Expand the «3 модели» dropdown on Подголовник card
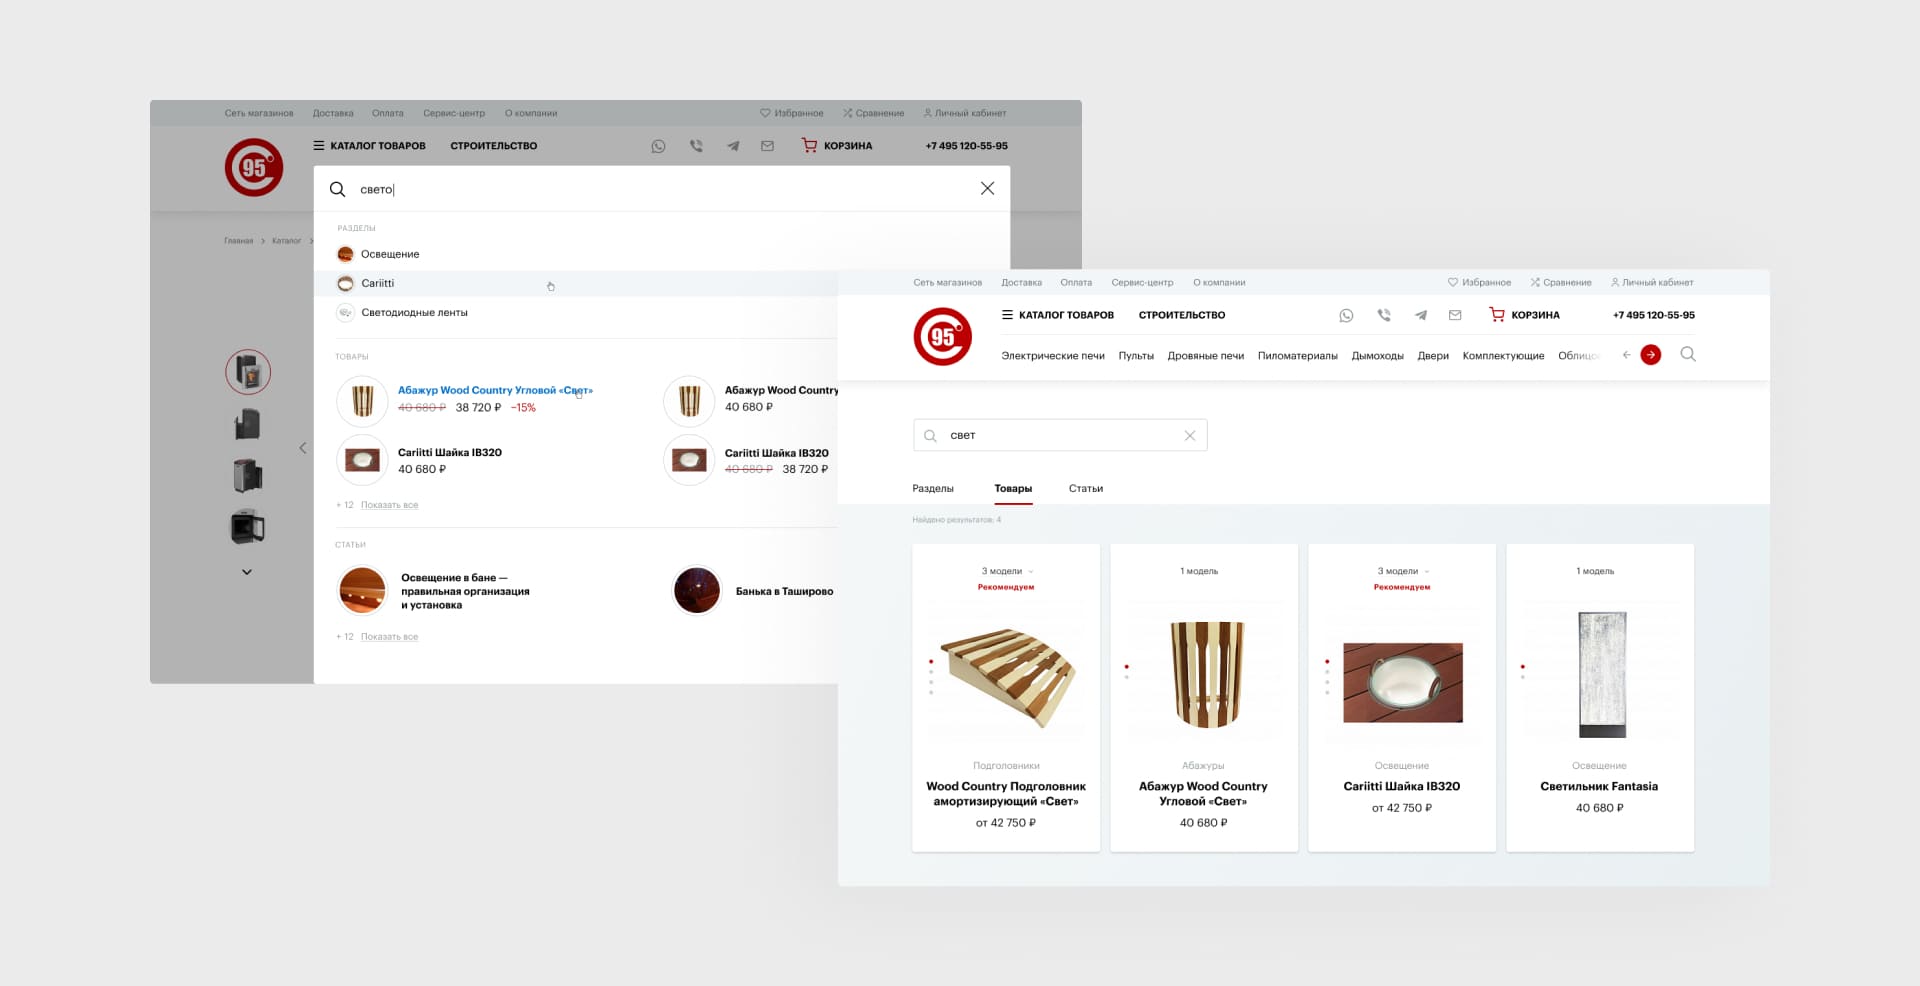The width and height of the screenshot is (1920, 986). 1007,571
